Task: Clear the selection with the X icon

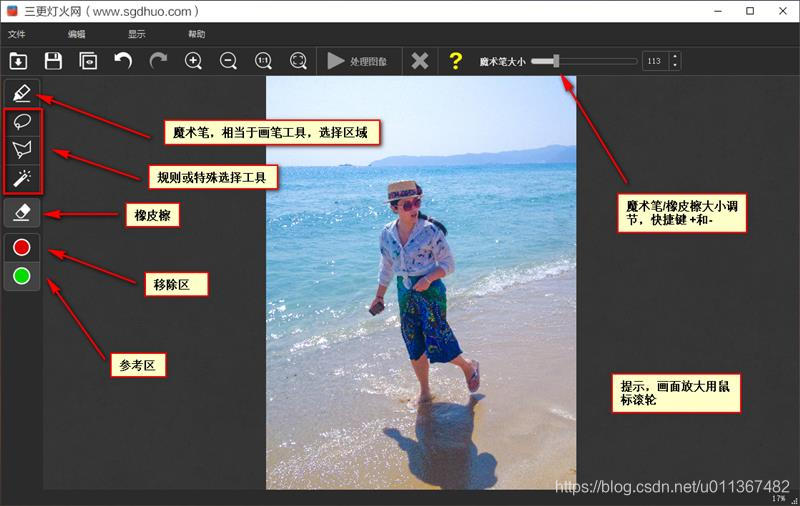Action: click(419, 61)
